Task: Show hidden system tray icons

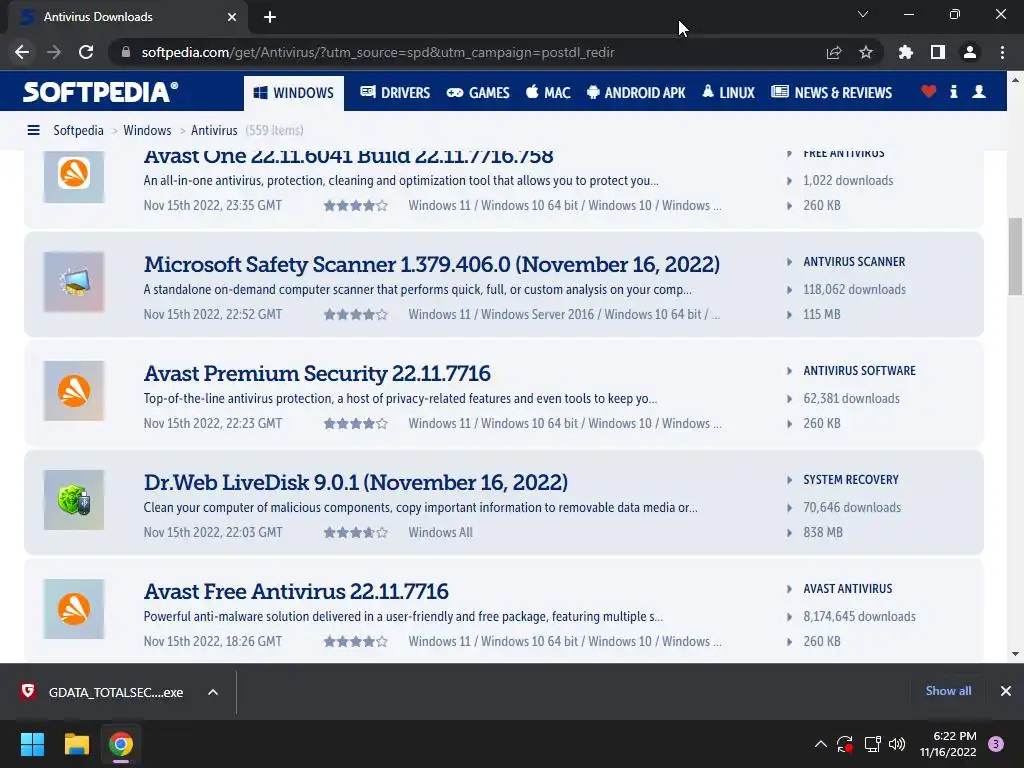Action: pos(821,744)
